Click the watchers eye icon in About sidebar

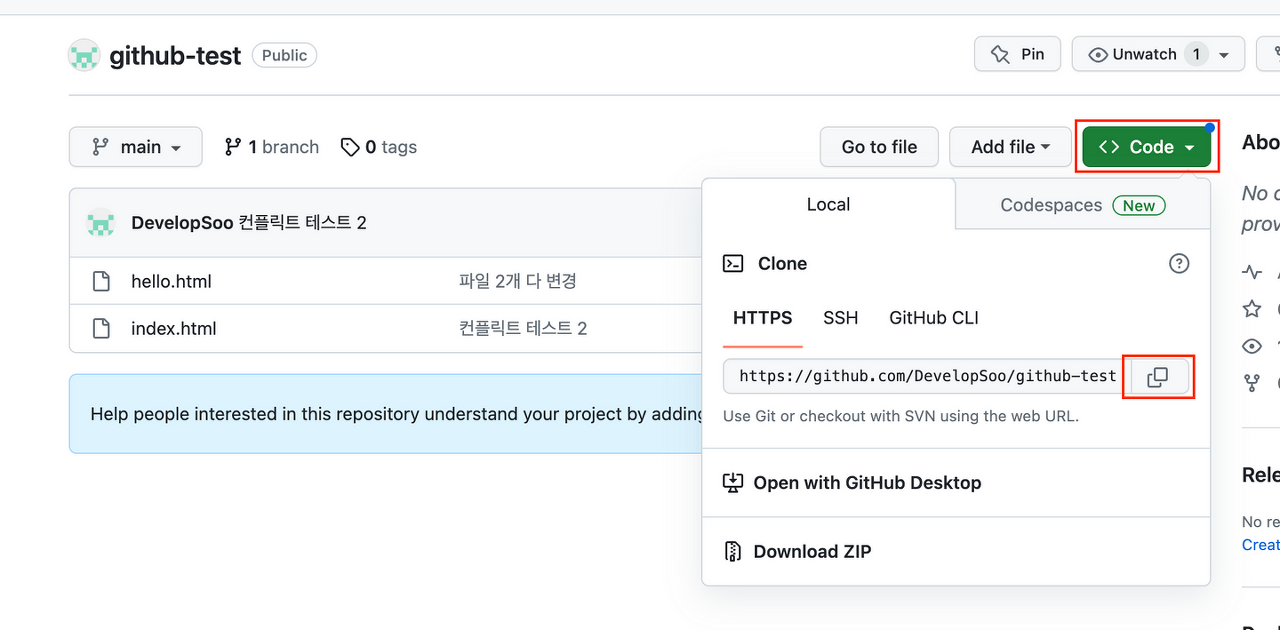coord(1251,346)
